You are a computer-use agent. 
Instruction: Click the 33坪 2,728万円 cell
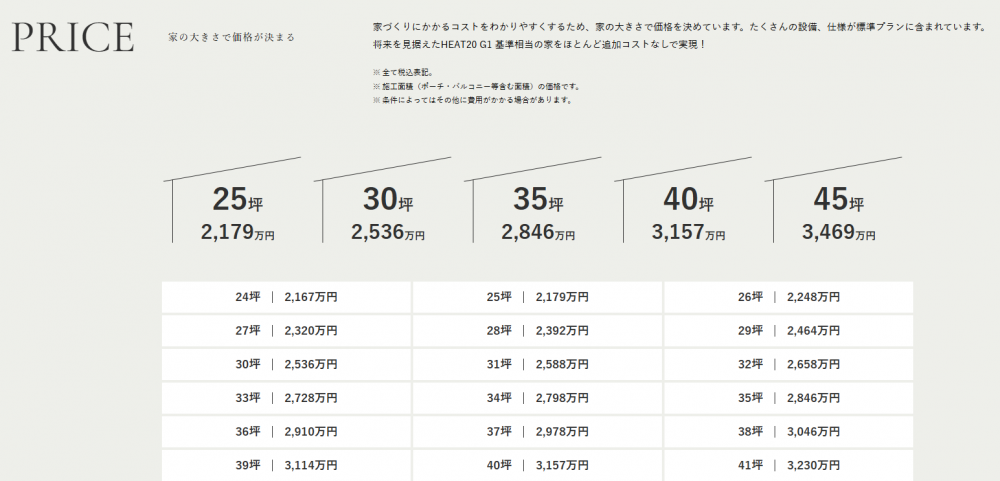tap(286, 398)
